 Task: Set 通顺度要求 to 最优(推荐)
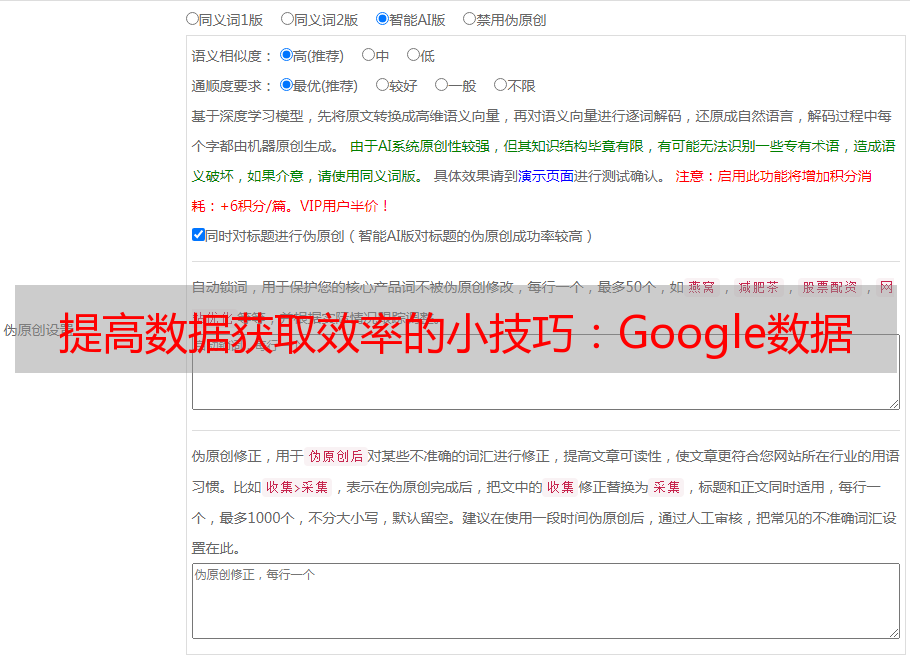click(286, 85)
